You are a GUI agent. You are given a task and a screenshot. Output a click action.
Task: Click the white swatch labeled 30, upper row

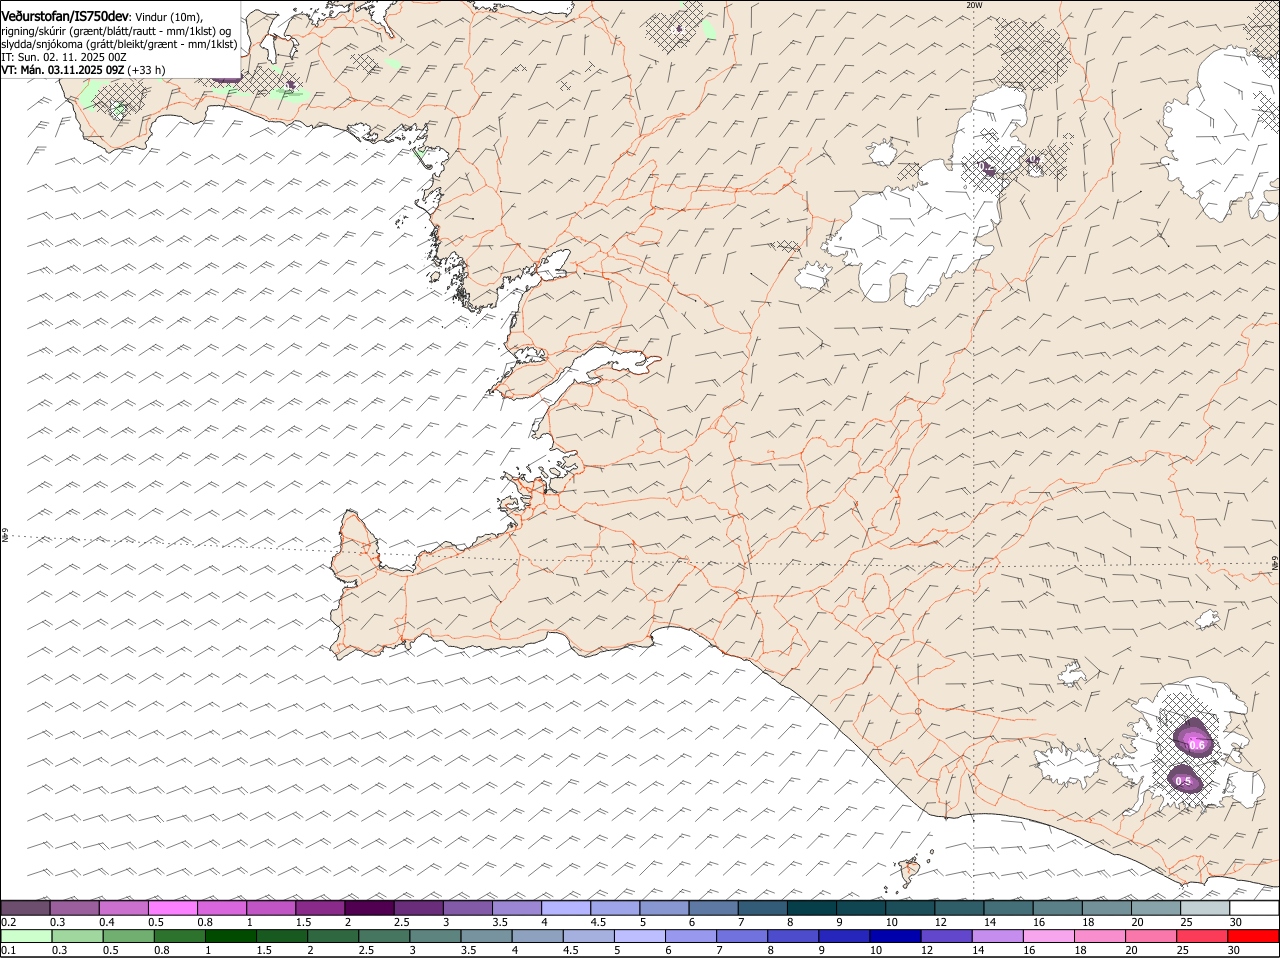pos(1254,908)
